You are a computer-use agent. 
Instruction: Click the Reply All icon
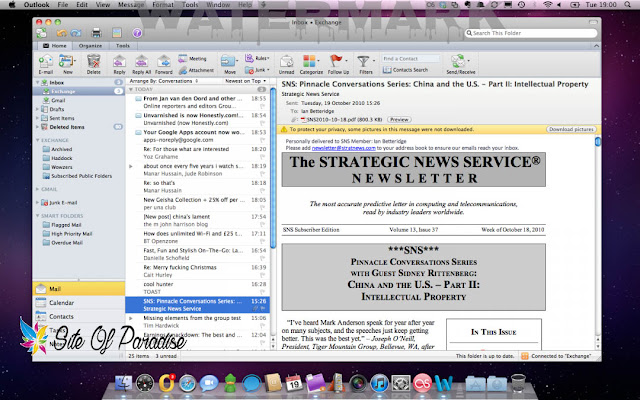(141, 62)
